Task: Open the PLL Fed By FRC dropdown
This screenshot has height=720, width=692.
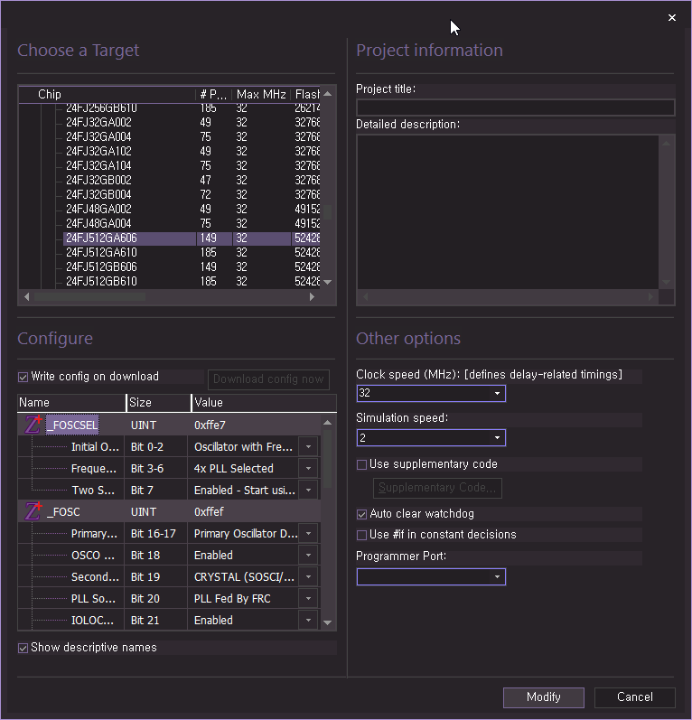Action: pos(308,599)
